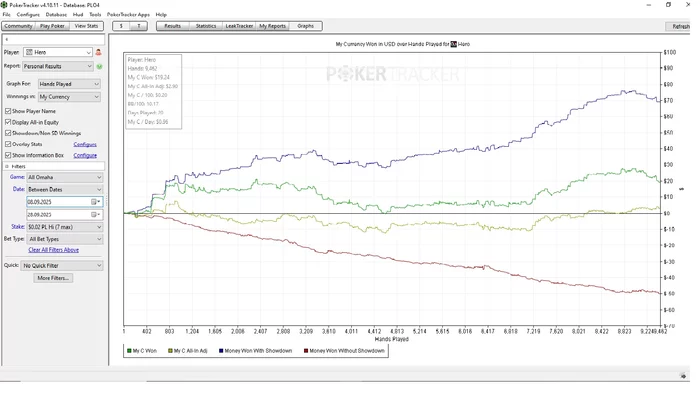Click the red player icon beside Hero

click(x=98, y=52)
